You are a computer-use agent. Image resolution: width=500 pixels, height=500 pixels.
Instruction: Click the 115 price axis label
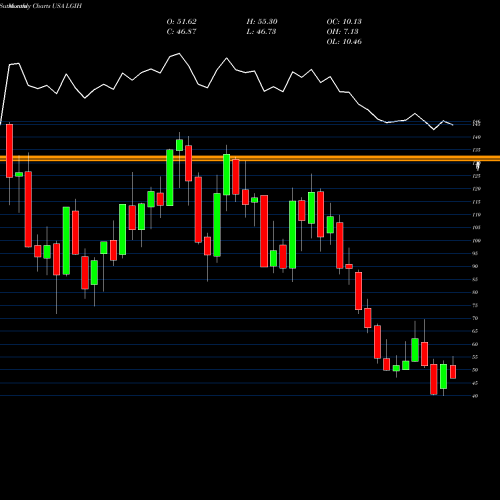pyautogui.click(x=477, y=202)
